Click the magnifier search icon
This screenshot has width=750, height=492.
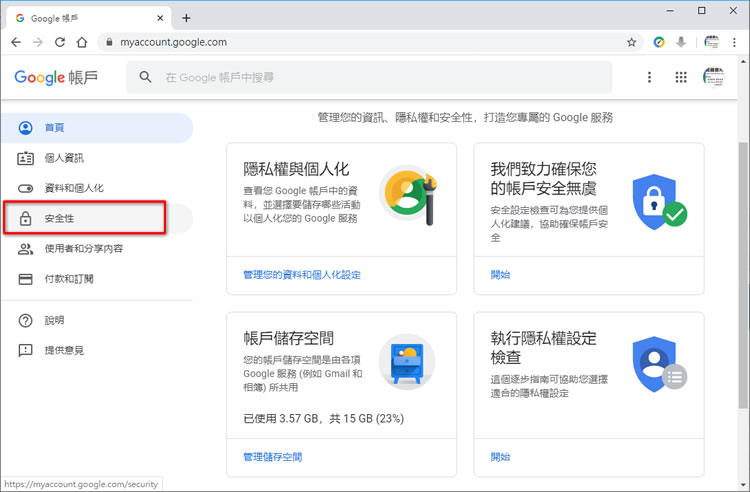tap(145, 77)
